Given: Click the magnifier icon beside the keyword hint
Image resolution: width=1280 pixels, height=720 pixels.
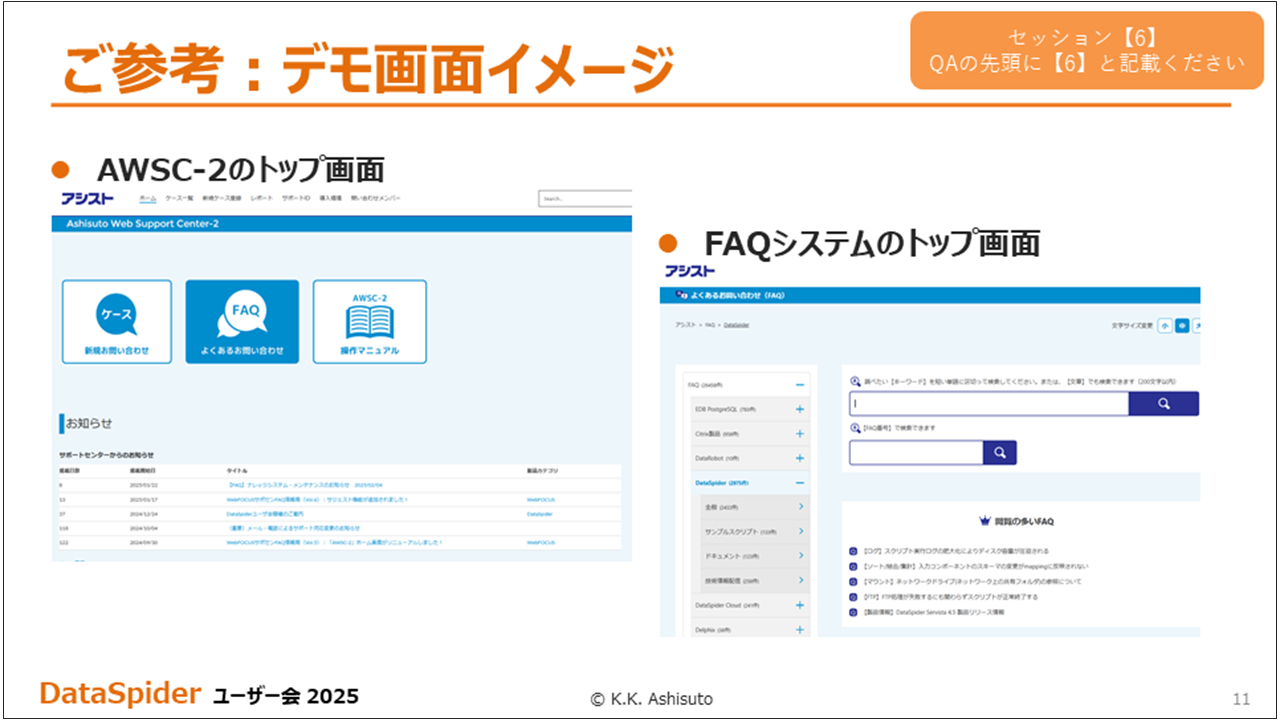Looking at the screenshot, I should [x=855, y=381].
